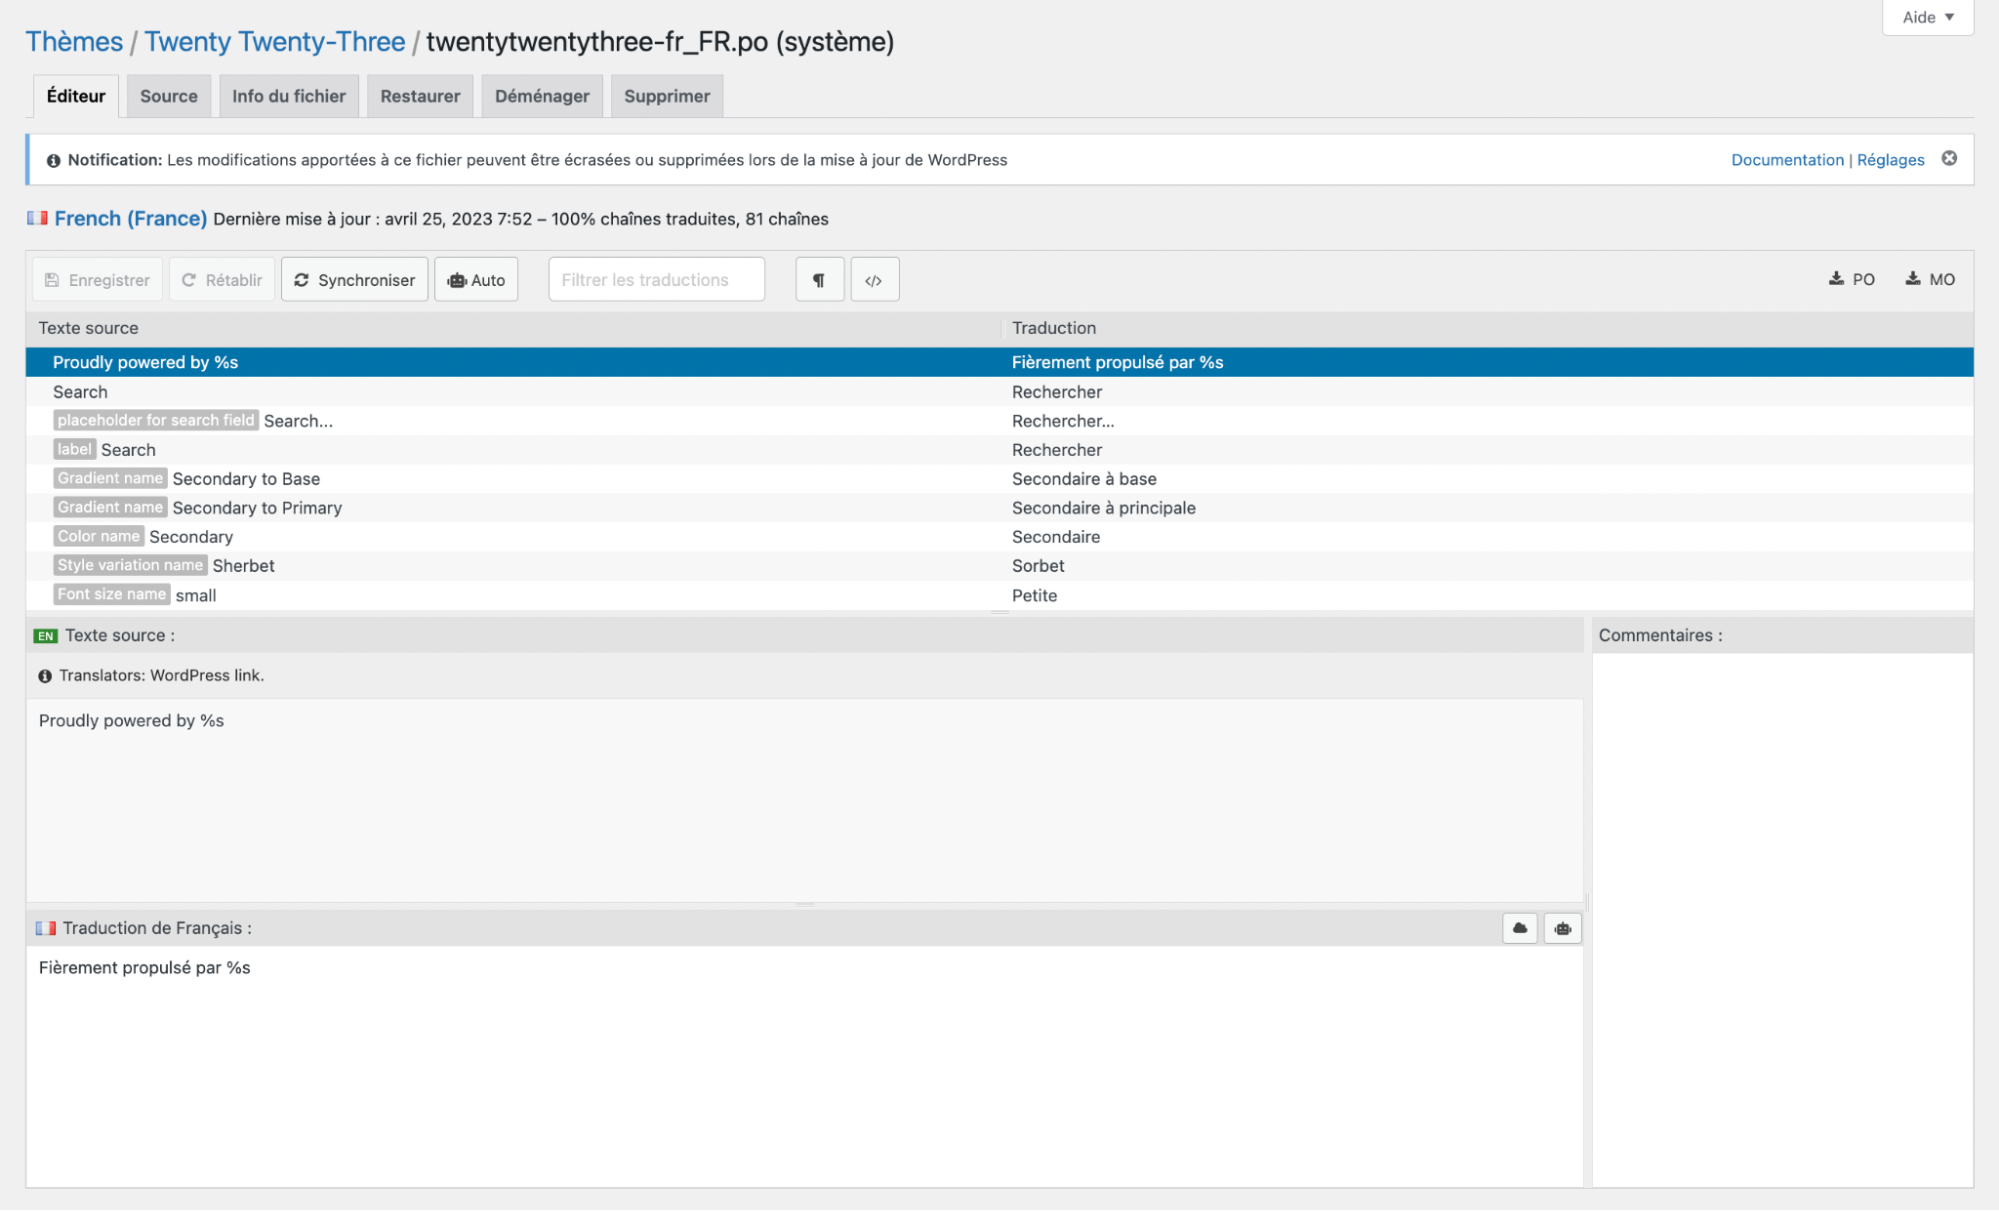Open the Réglages link

pyautogui.click(x=1890, y=160)
